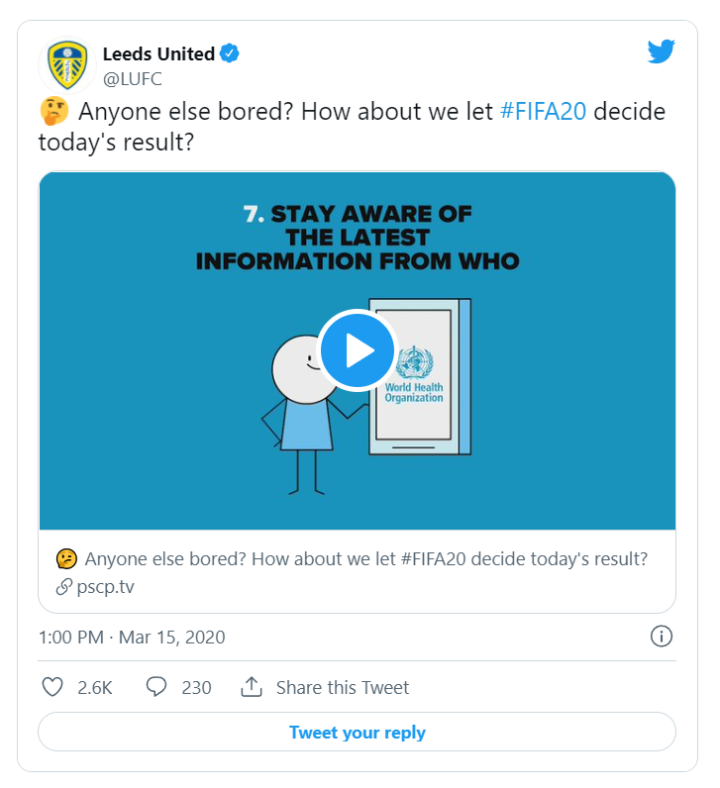Screen dimensions: 720x788
Task: Open the 1:00 PM Mar 15, 2020 timestamp
Action: click(132, 637)
